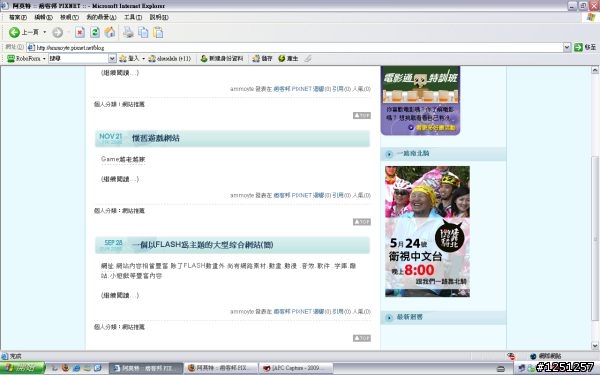Click the bullet icon beside 最新迴響 heading
Screen dimensions: 600x375
(389, 318)
